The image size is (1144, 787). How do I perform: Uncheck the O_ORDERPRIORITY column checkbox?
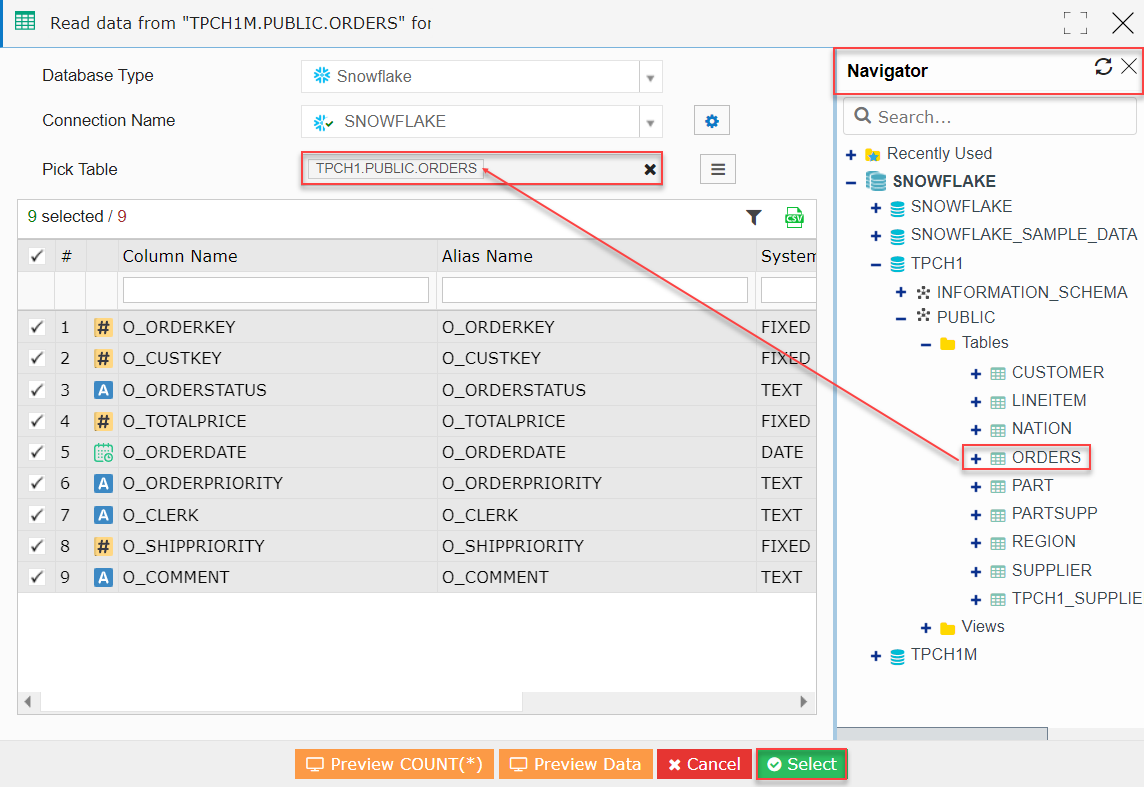click(x=36, y=483)
